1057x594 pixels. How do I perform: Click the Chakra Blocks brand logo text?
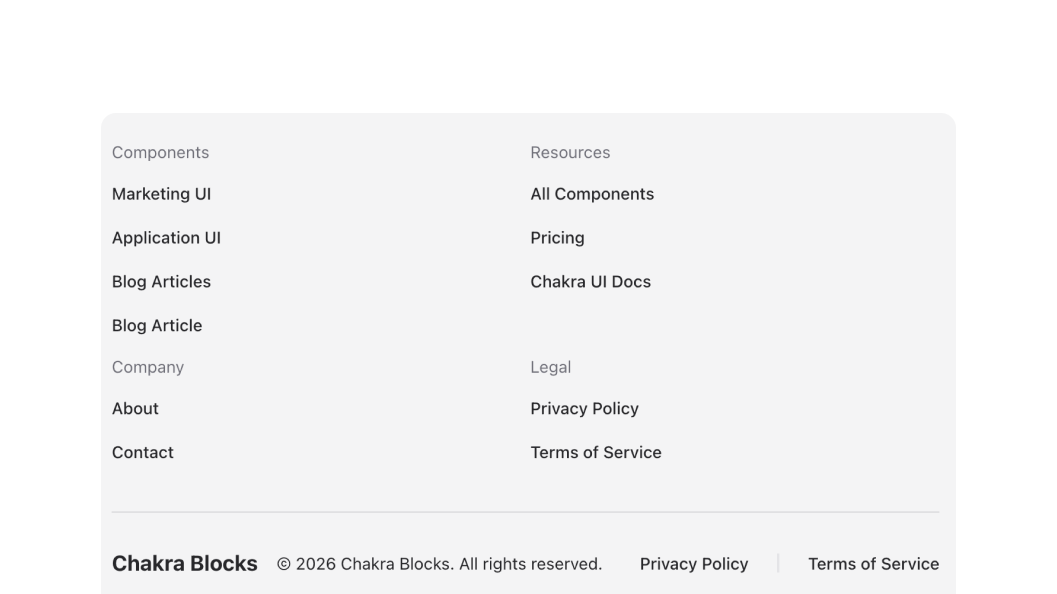coord(185,564)
